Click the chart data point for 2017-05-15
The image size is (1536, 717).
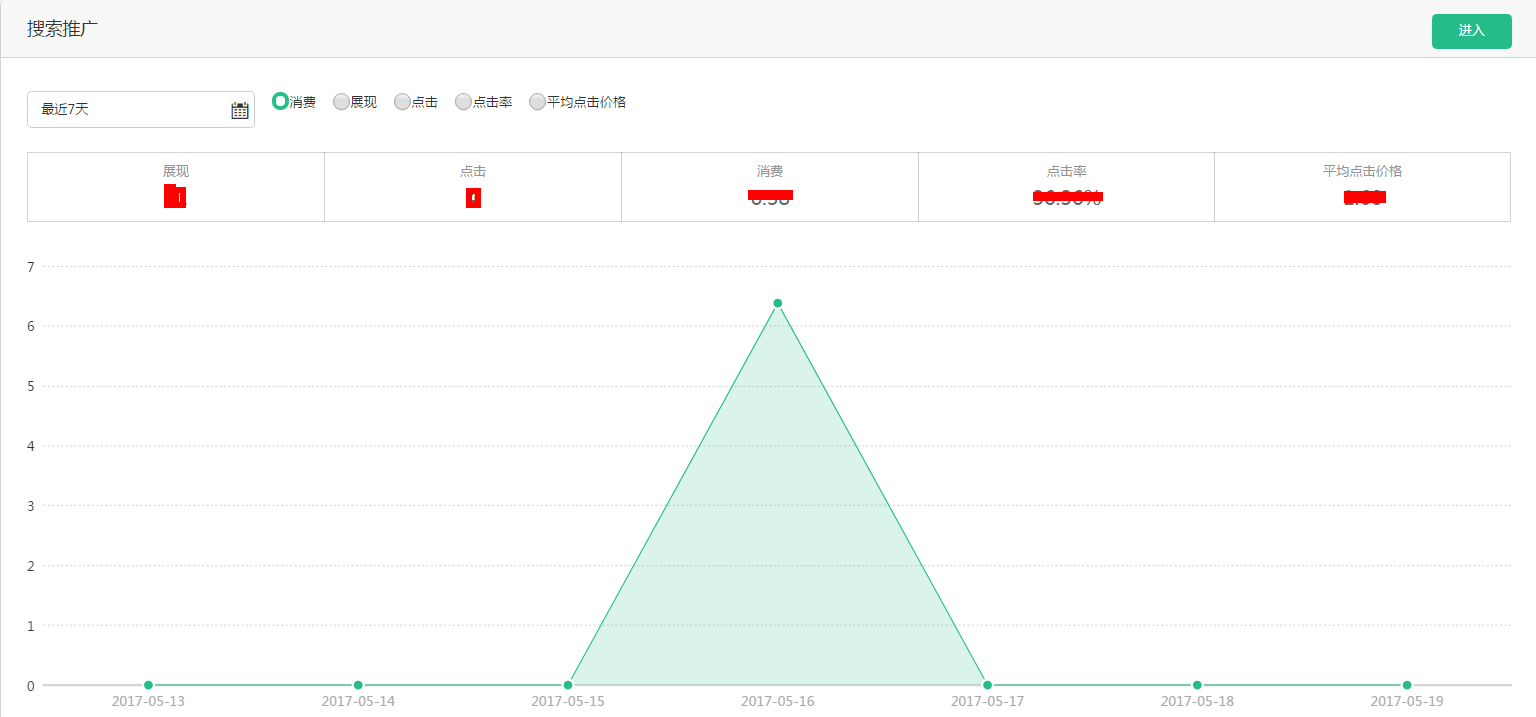pos(568,685)
